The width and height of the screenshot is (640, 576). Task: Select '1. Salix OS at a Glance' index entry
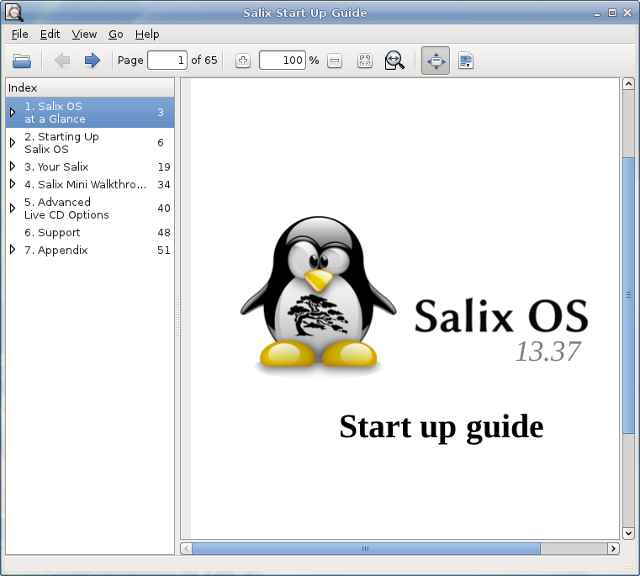pyautogui.click(x=90, y=112)
